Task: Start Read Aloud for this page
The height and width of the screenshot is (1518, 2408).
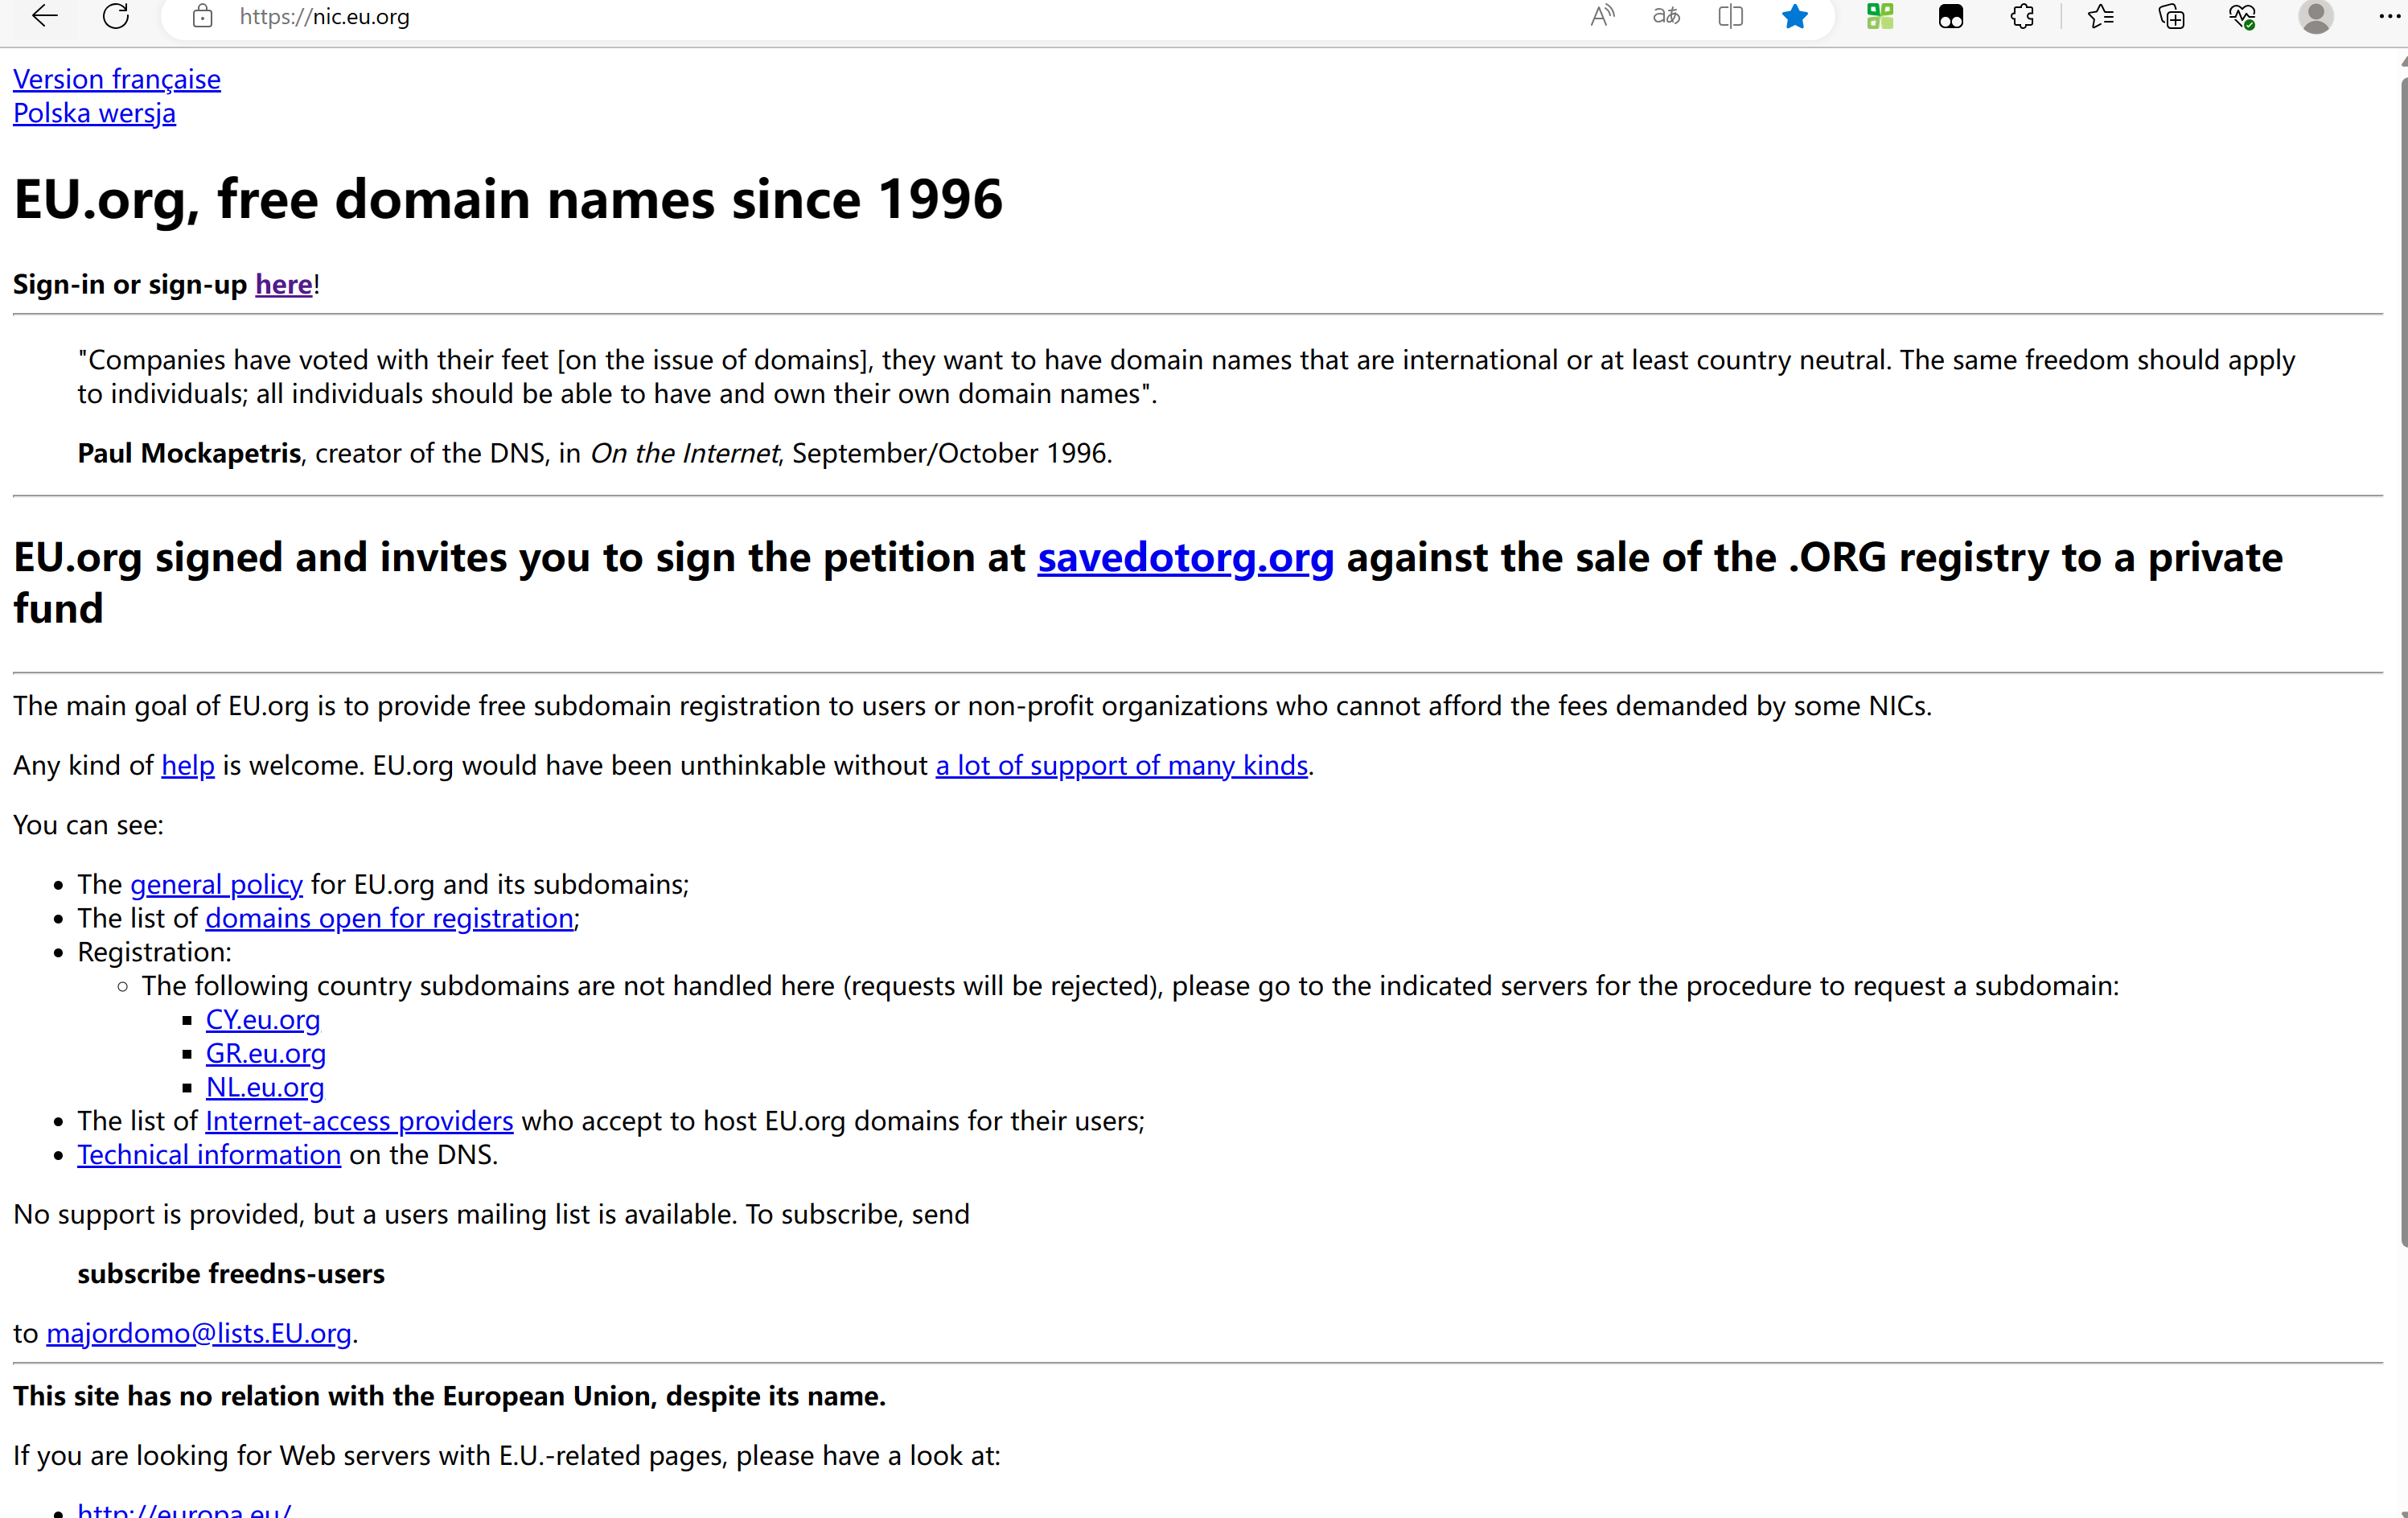Action: (x=1602, y=16)
